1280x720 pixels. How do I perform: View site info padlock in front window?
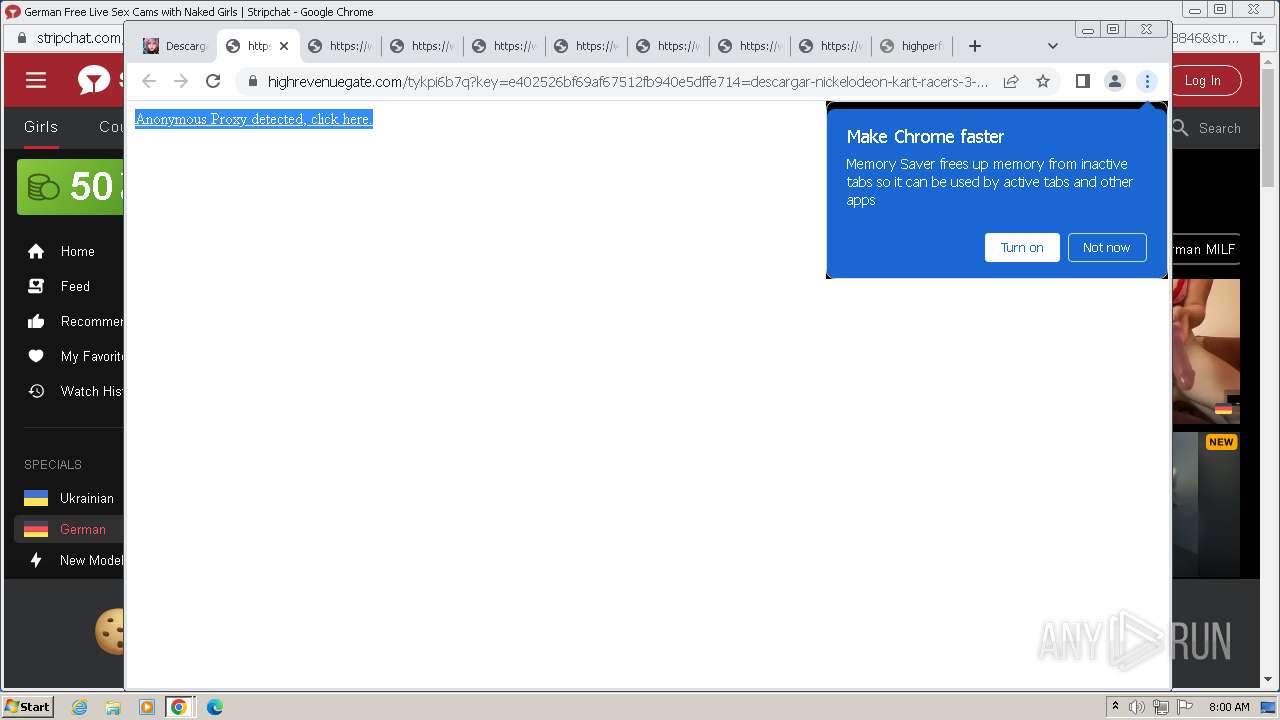pos(251,81)
